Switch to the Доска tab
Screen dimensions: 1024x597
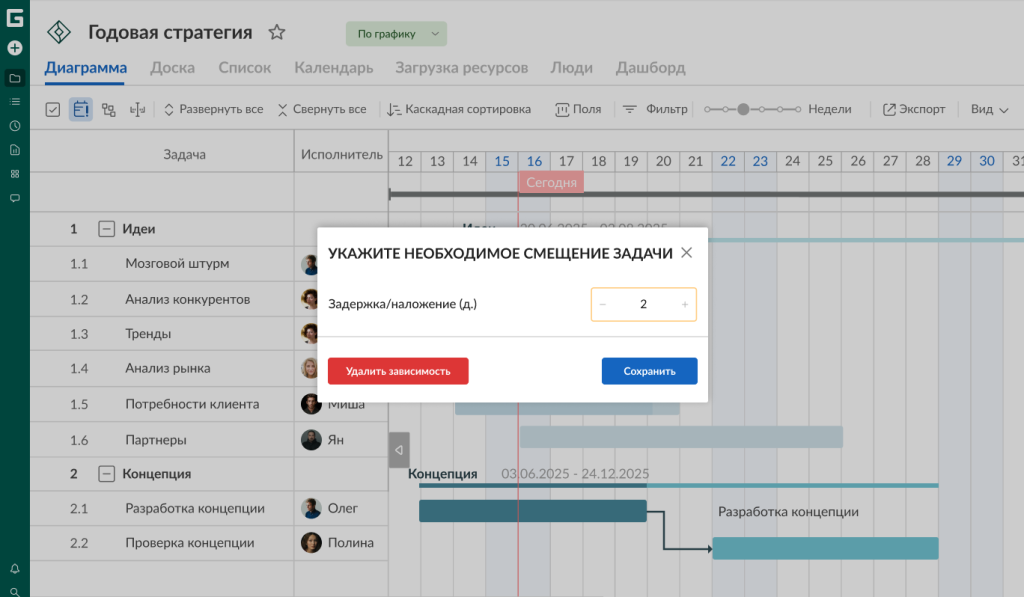(172, 68)
